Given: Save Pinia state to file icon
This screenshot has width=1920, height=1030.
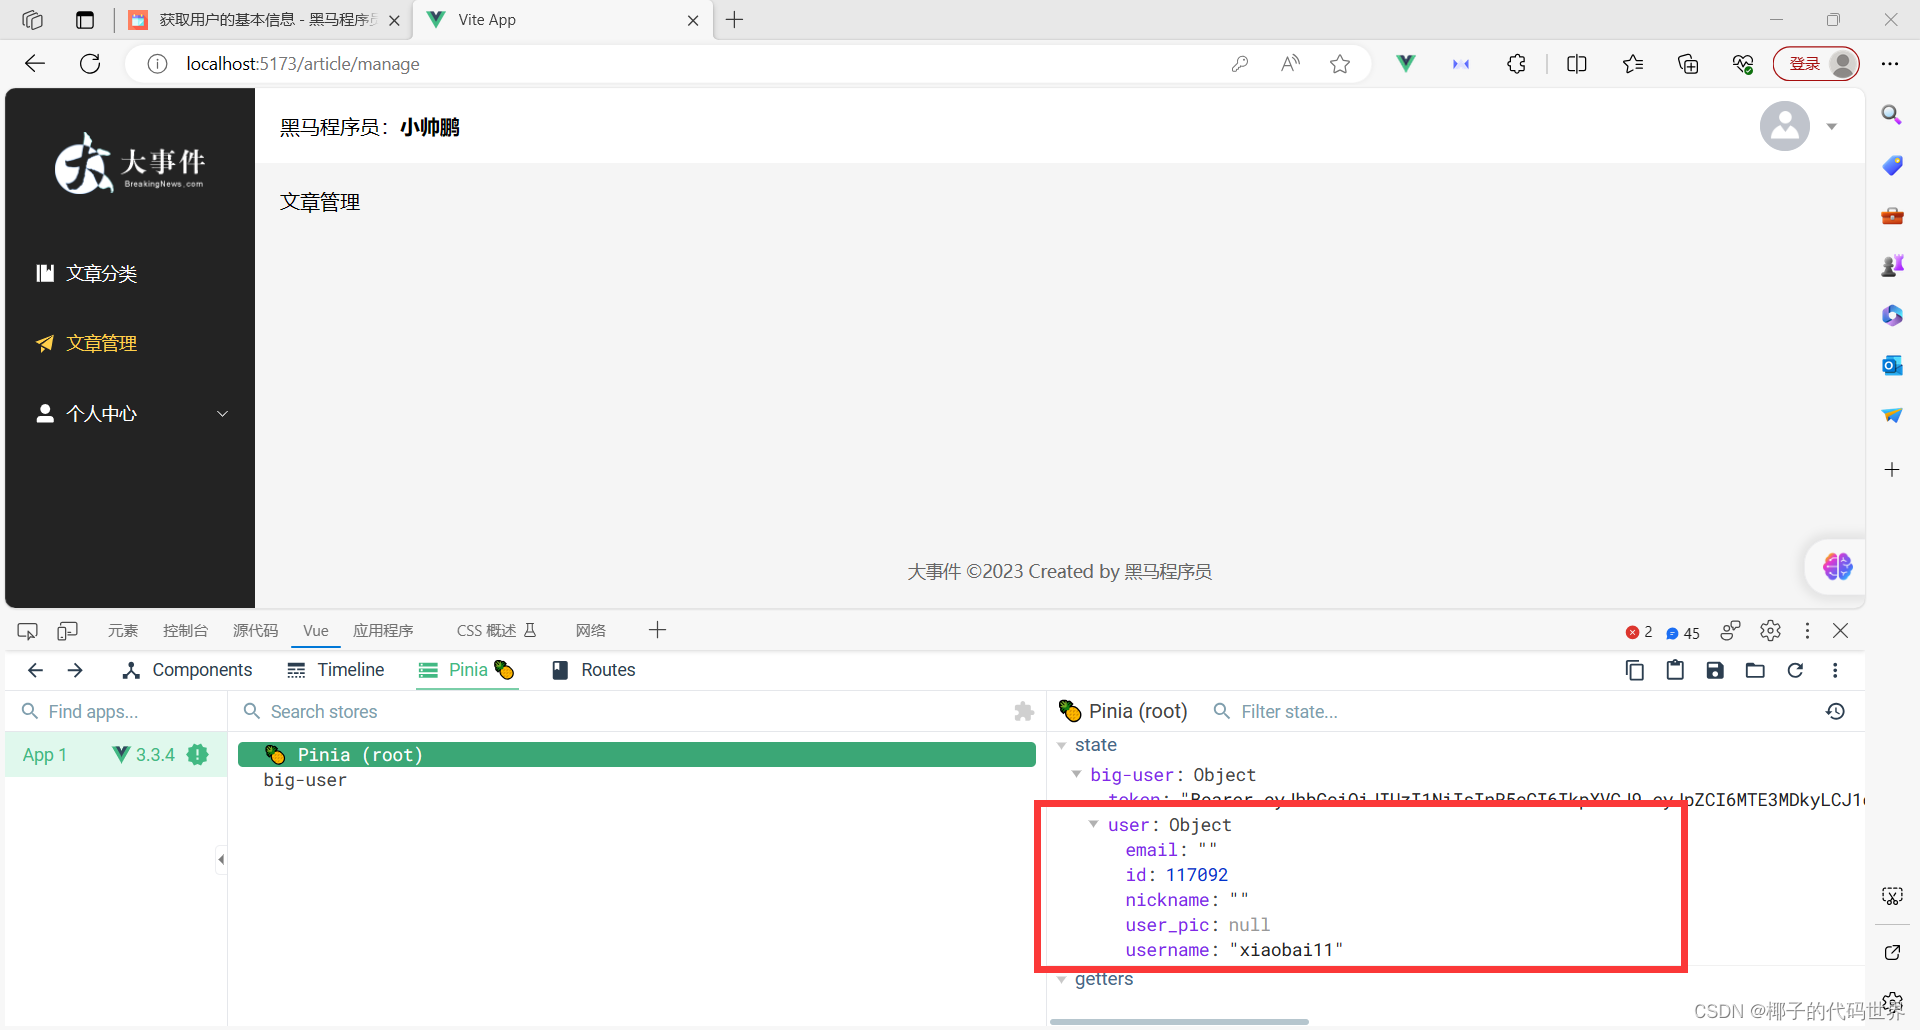Looking at the screenshot, I should pyautogui.click(x=1715, y=670).
